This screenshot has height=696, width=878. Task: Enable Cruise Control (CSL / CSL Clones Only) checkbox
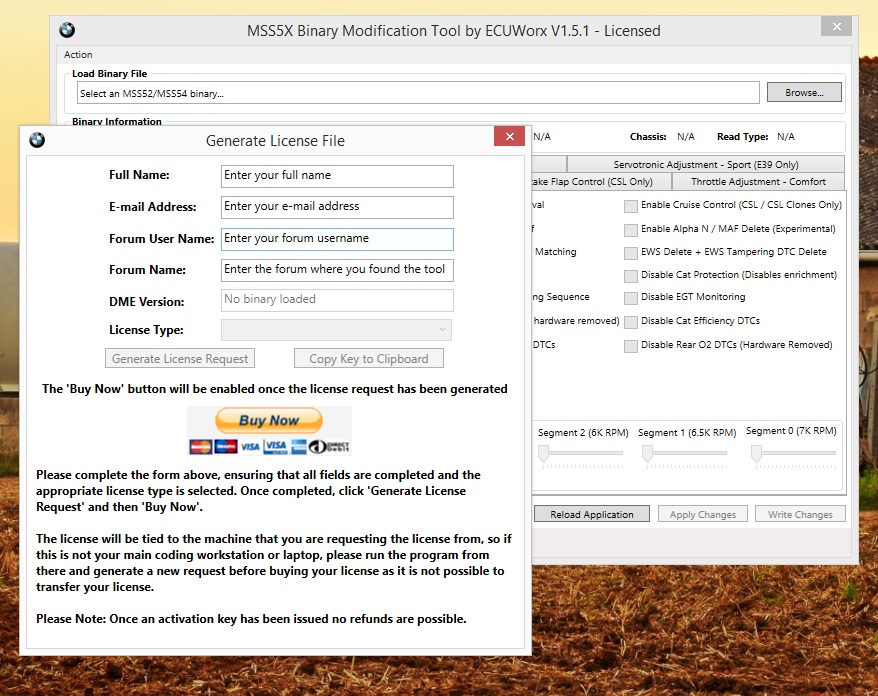coord(631,206)
